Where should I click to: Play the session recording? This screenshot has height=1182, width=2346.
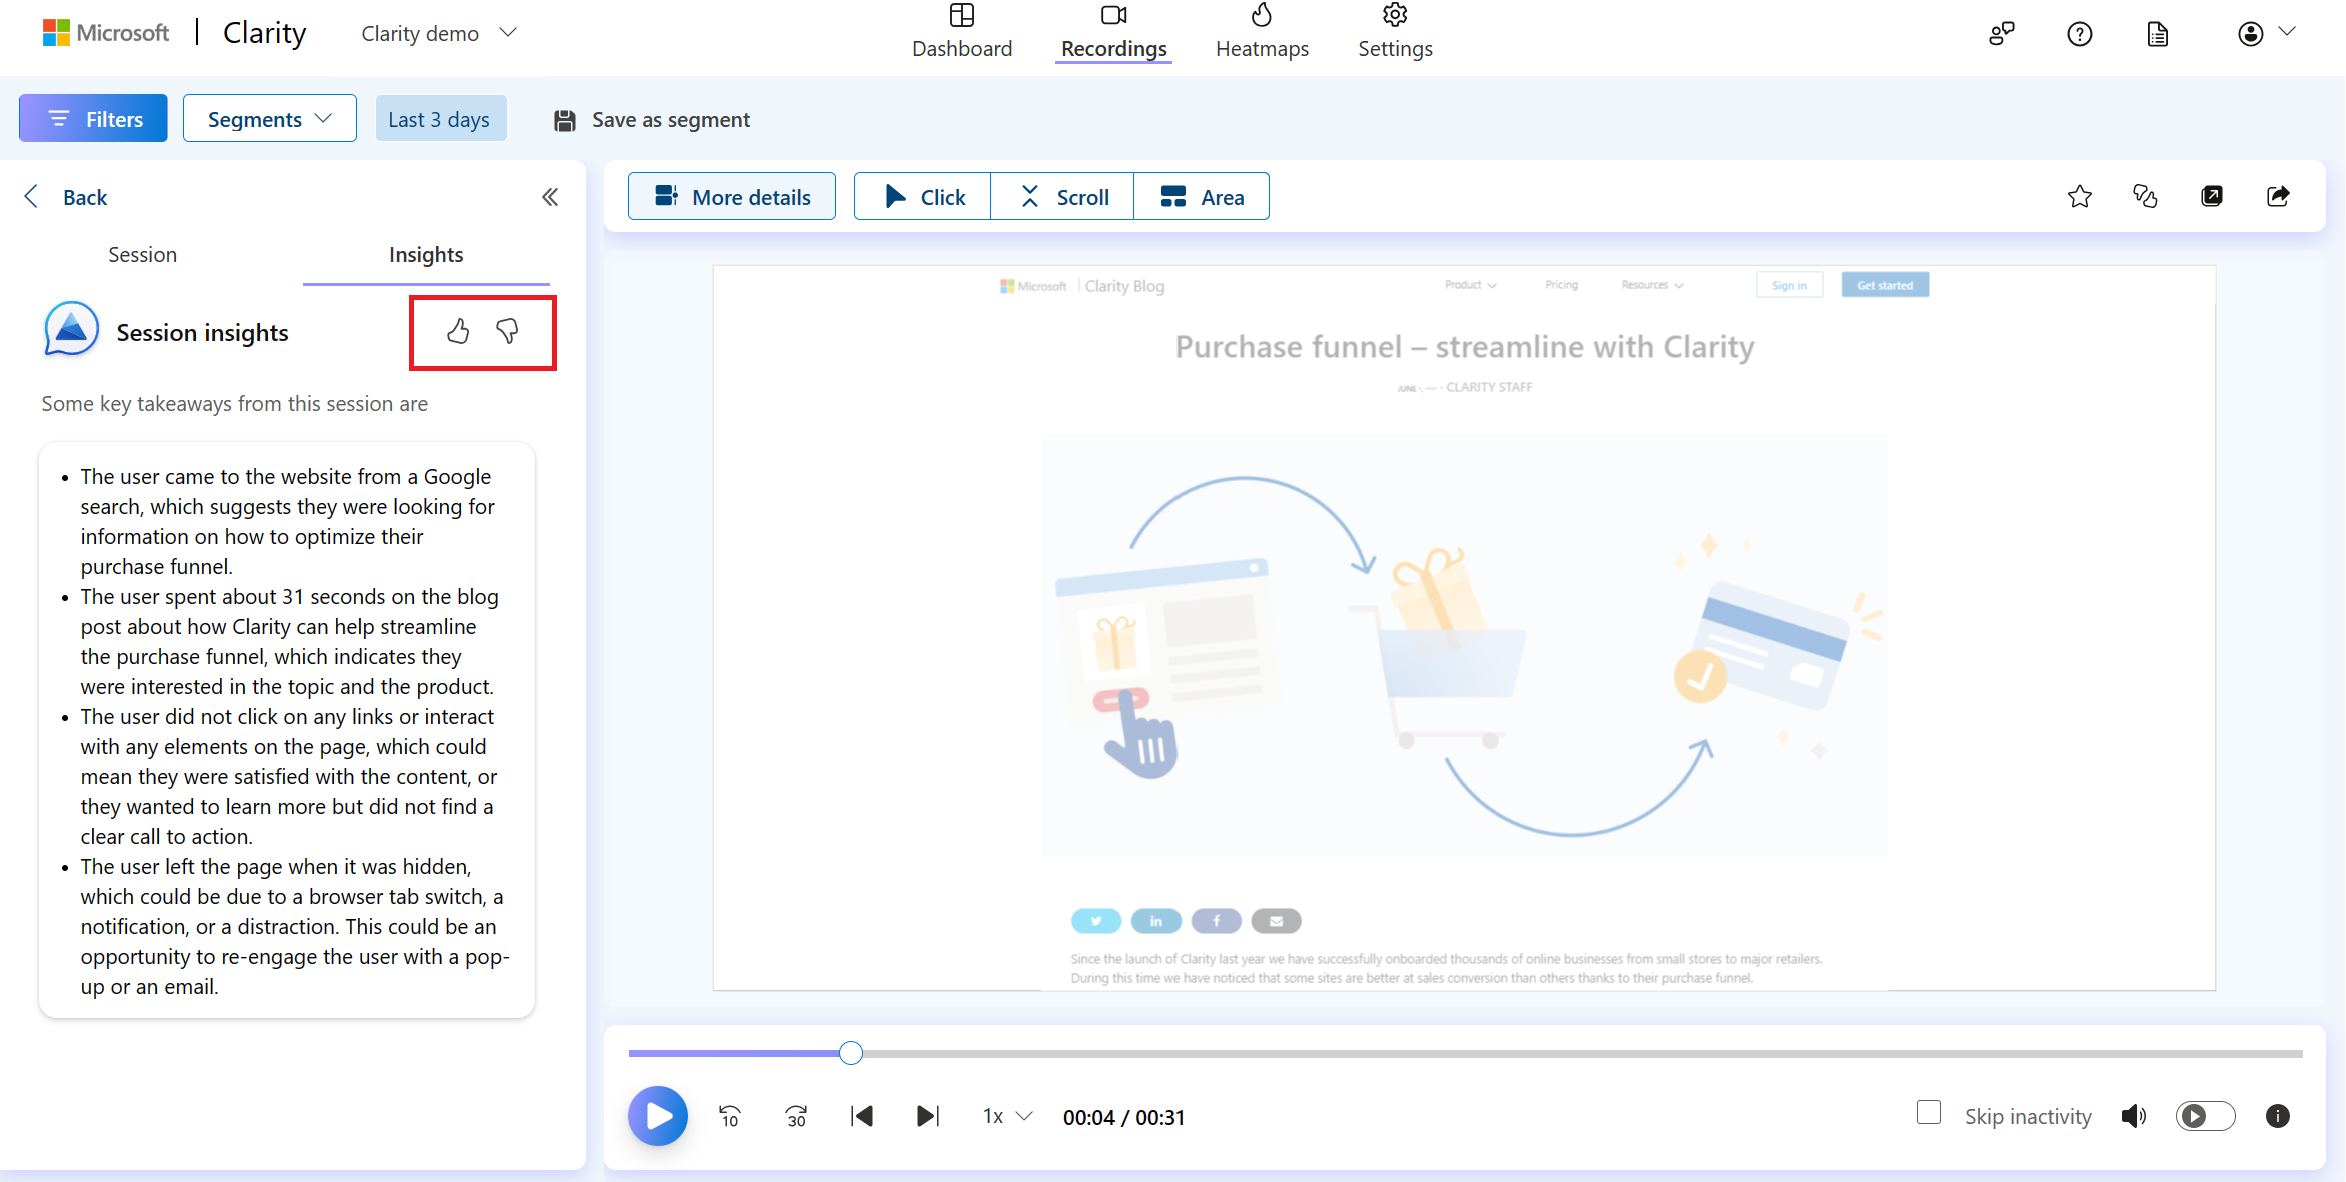658,1116
